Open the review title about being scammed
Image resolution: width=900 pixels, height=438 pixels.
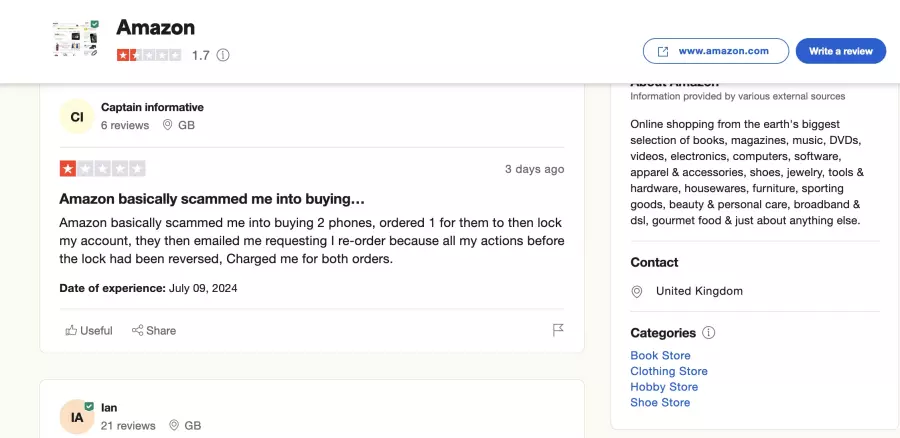click(212, 199)
